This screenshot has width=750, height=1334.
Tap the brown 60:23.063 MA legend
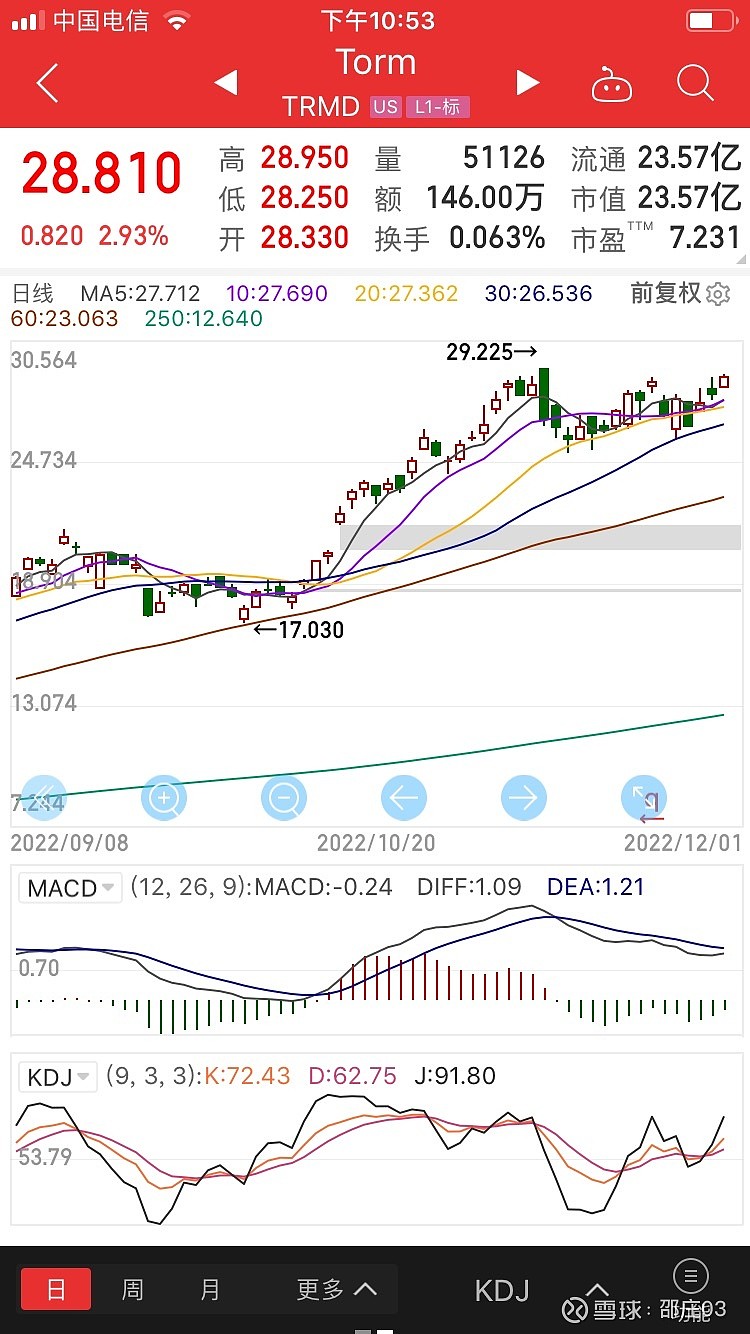64,319
